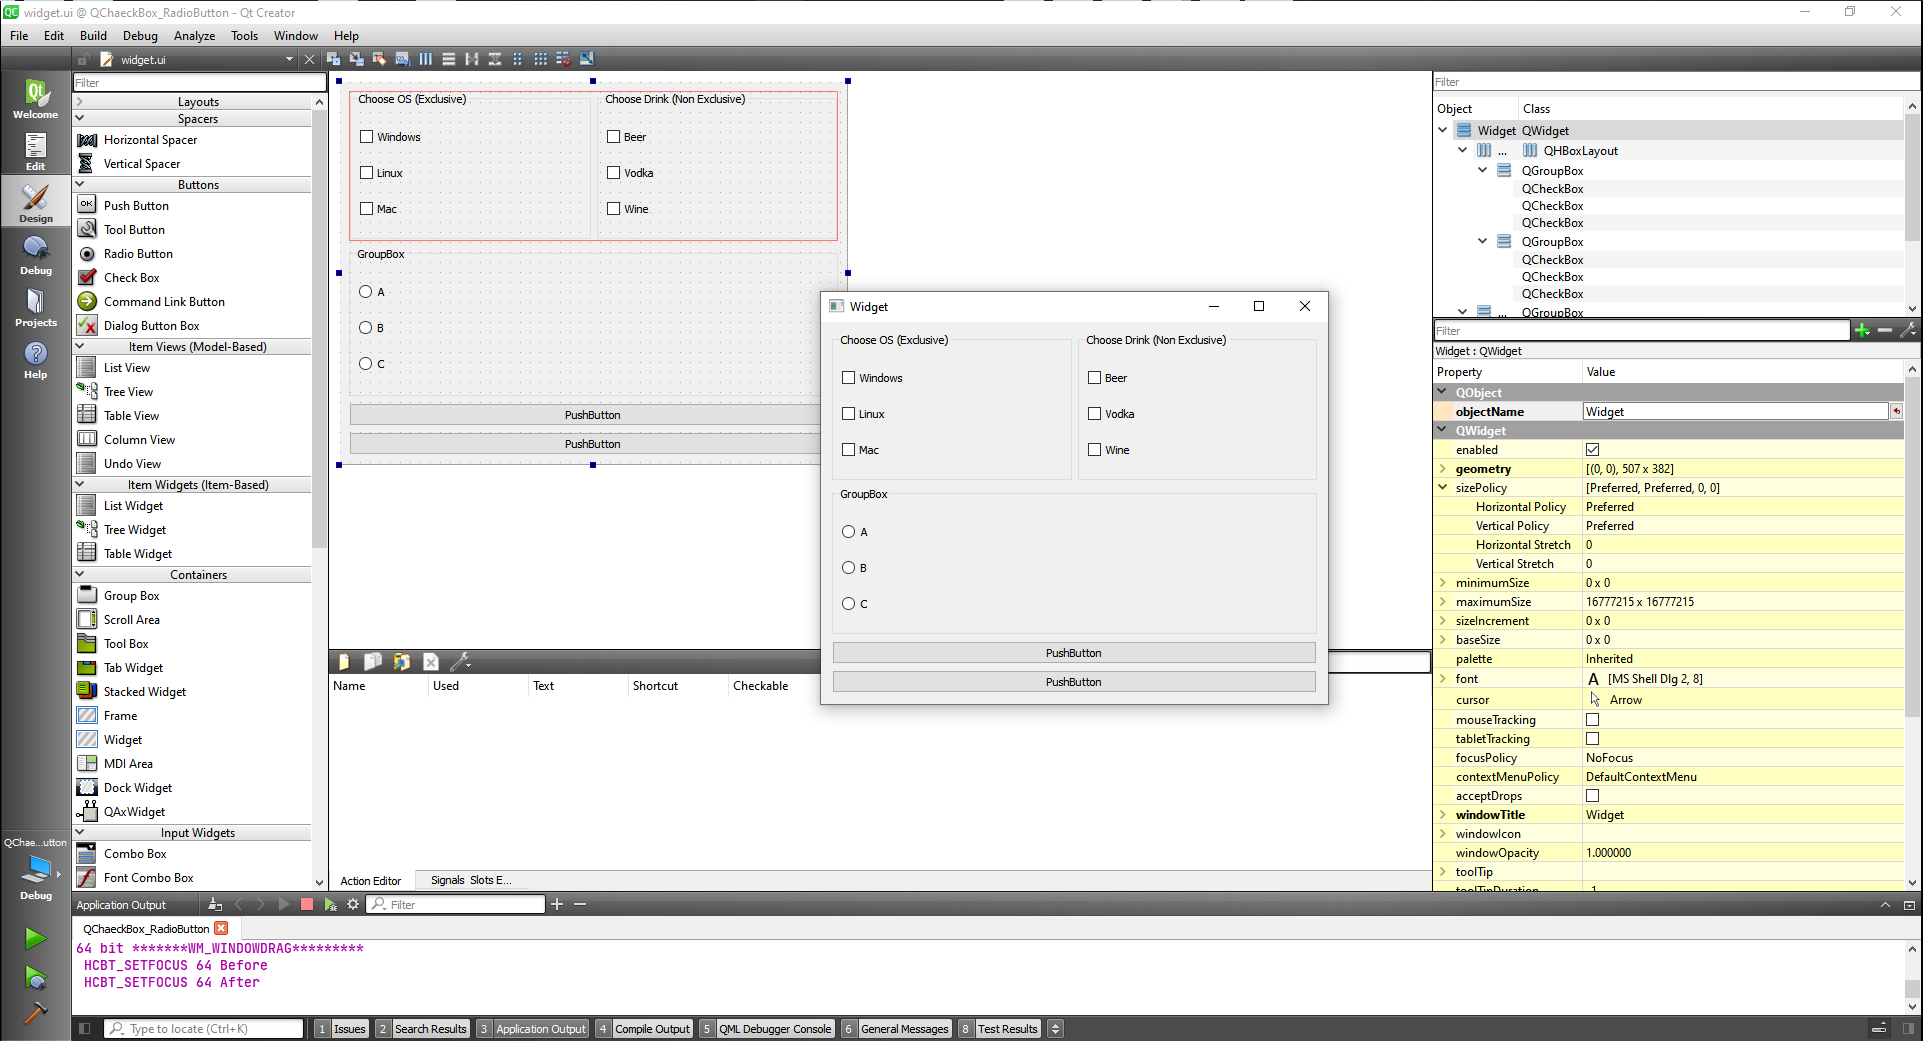Open Help mode in sidebar
Viewport: 1923px width, 1041px height.
tap(35, 359)
